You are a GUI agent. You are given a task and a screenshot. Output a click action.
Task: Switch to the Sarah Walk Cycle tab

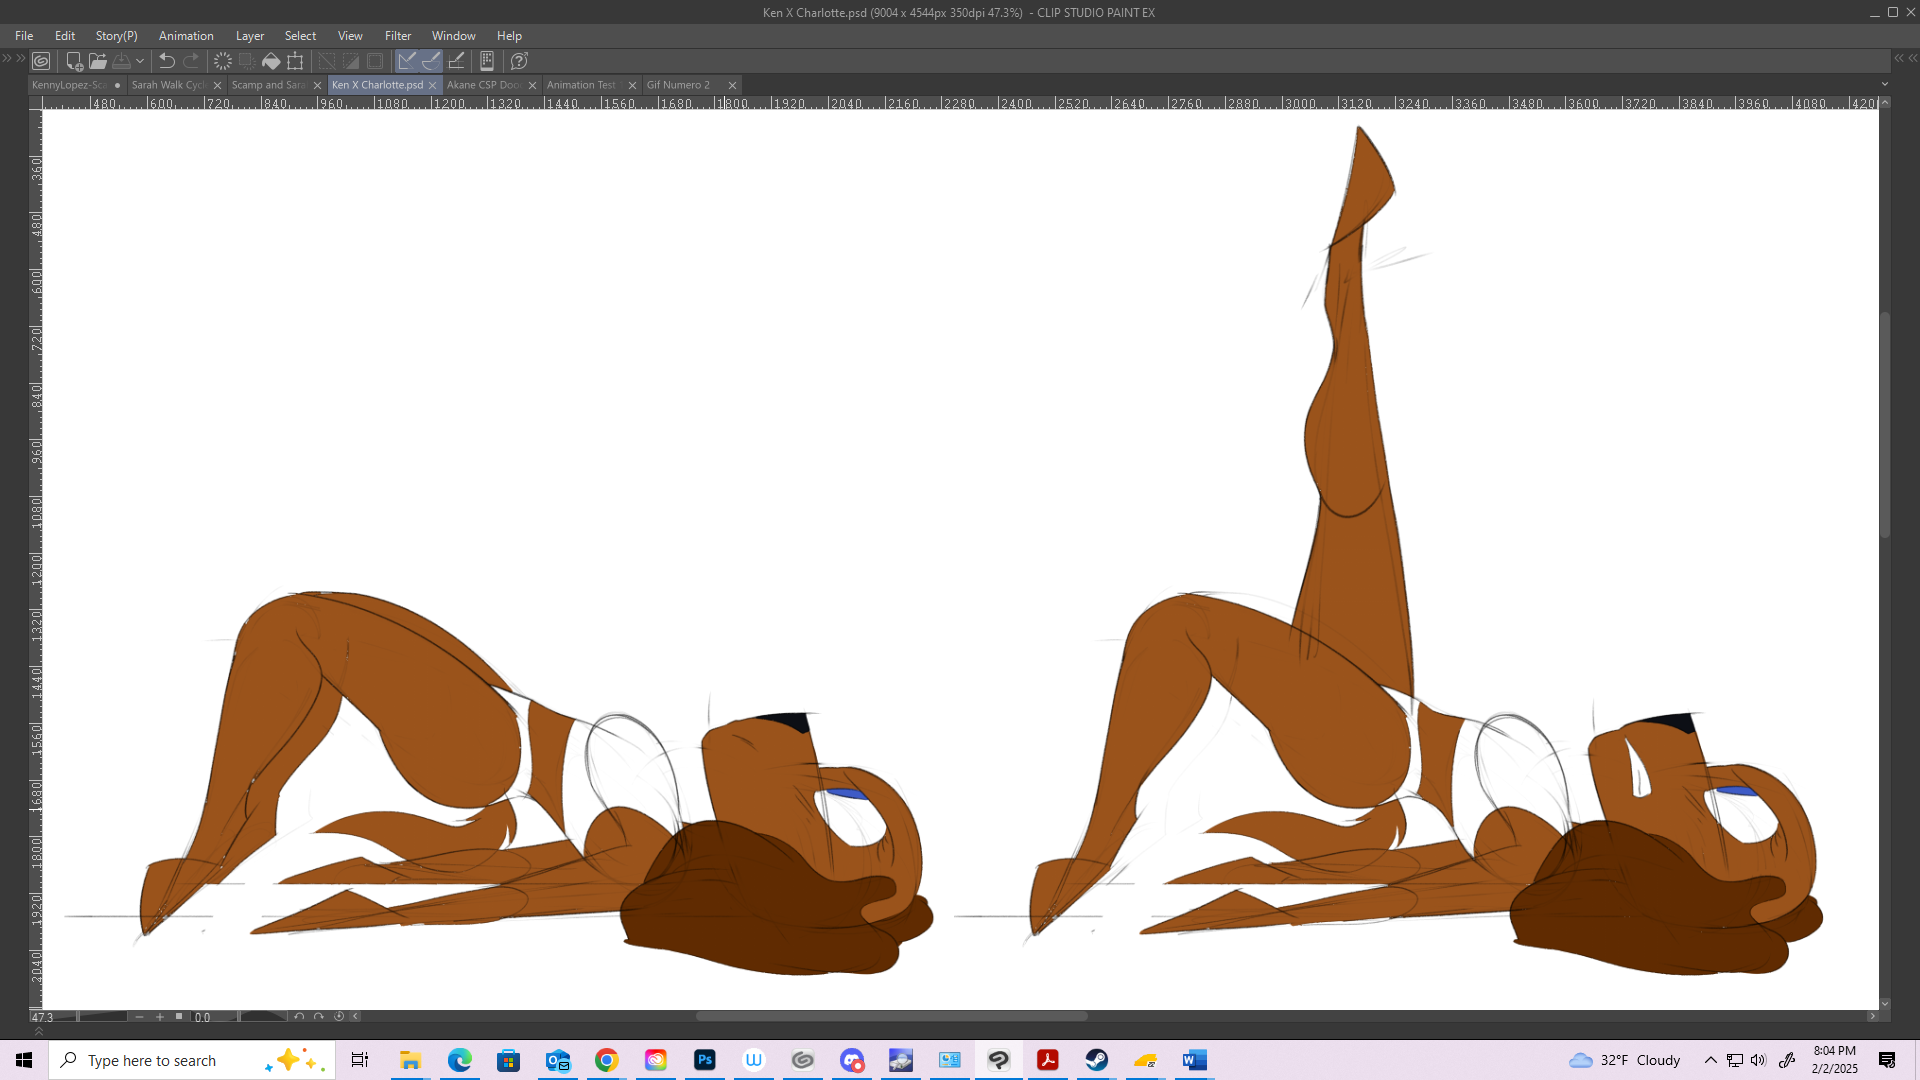click(x=168, y=85)
